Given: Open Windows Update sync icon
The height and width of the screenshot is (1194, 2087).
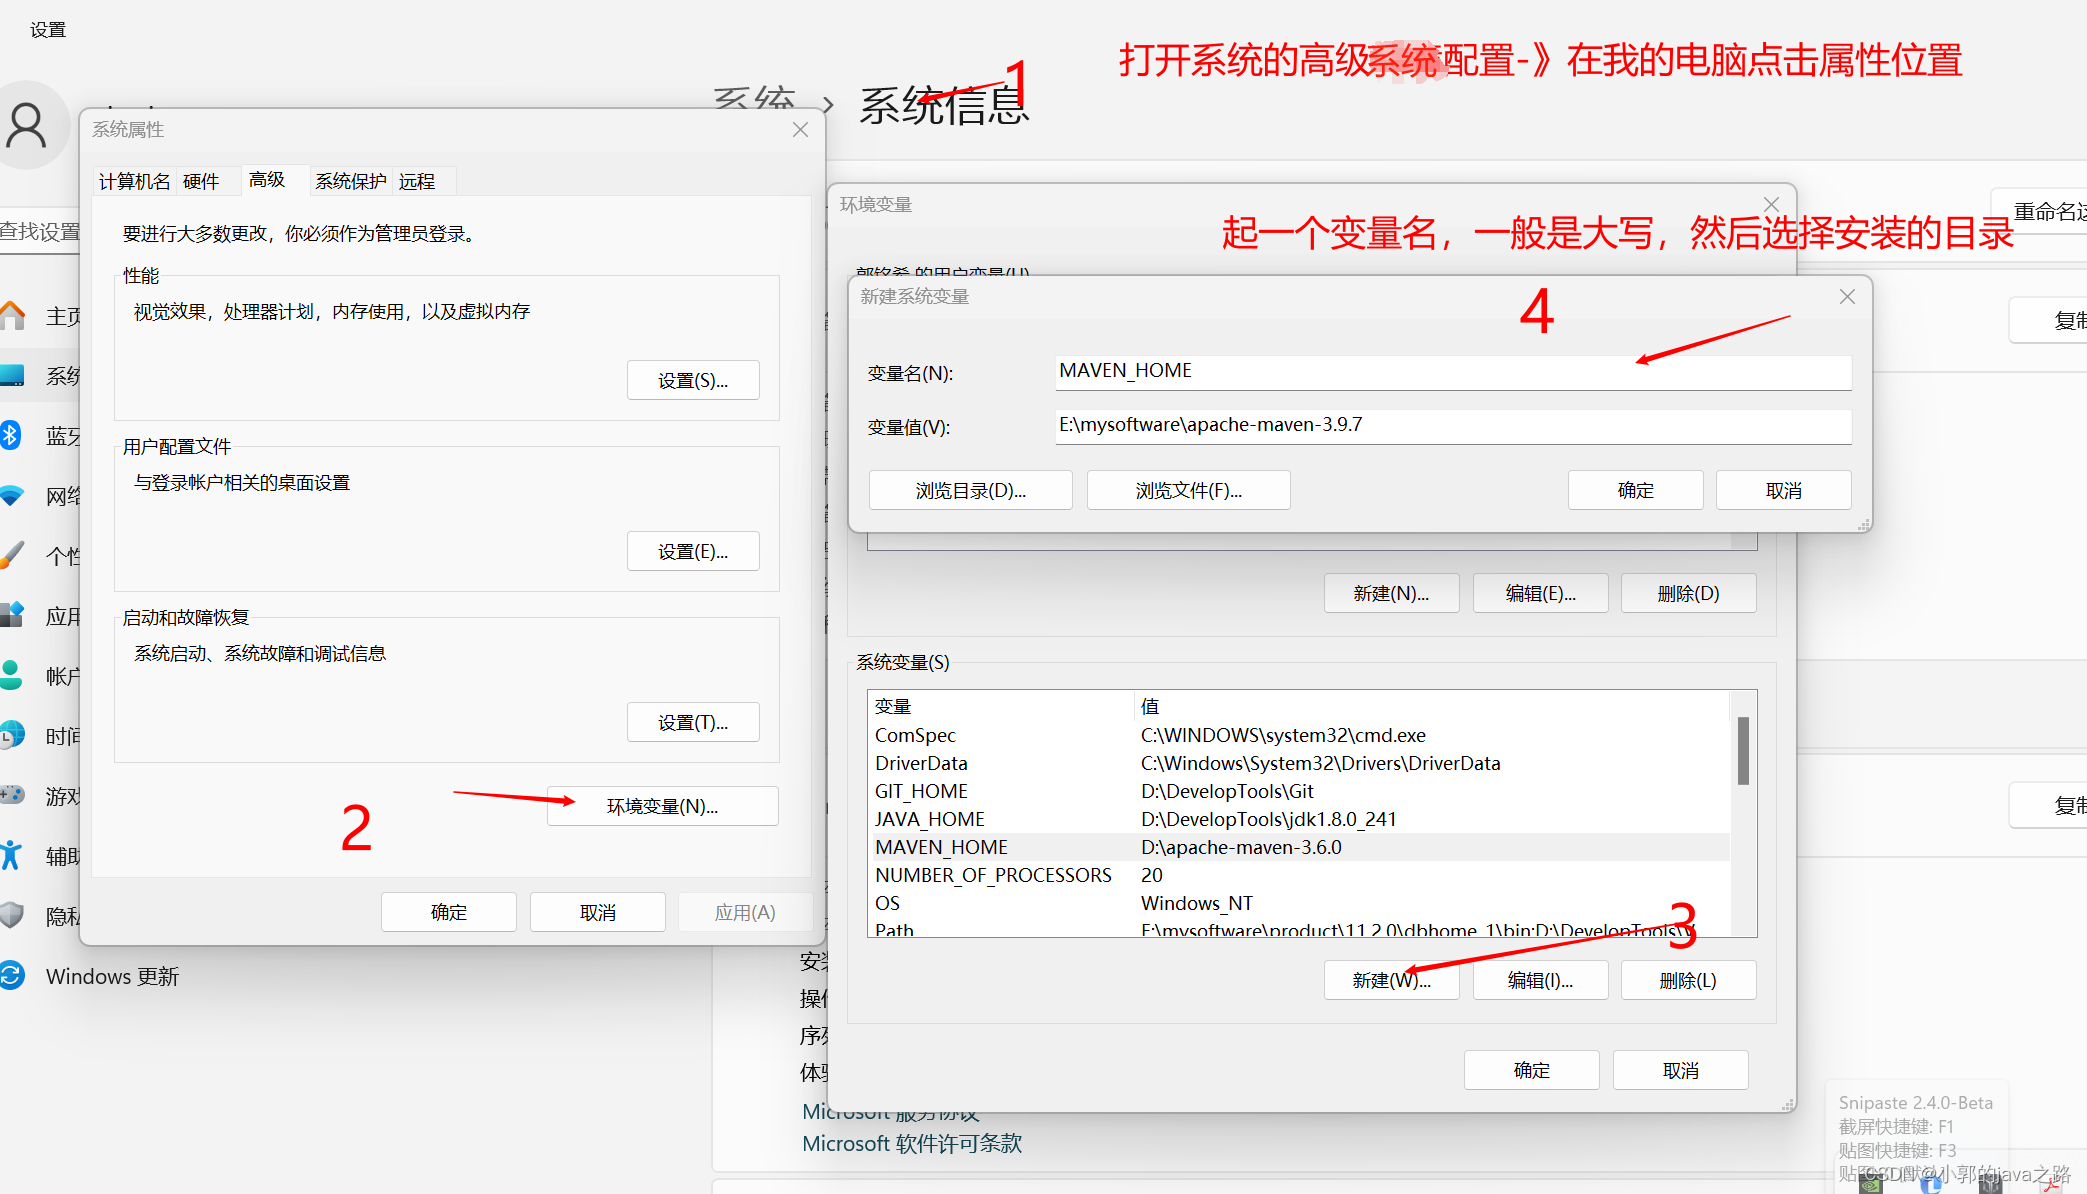Looking at the screenshot, I should pyautogui.click(x=11, y=975).
